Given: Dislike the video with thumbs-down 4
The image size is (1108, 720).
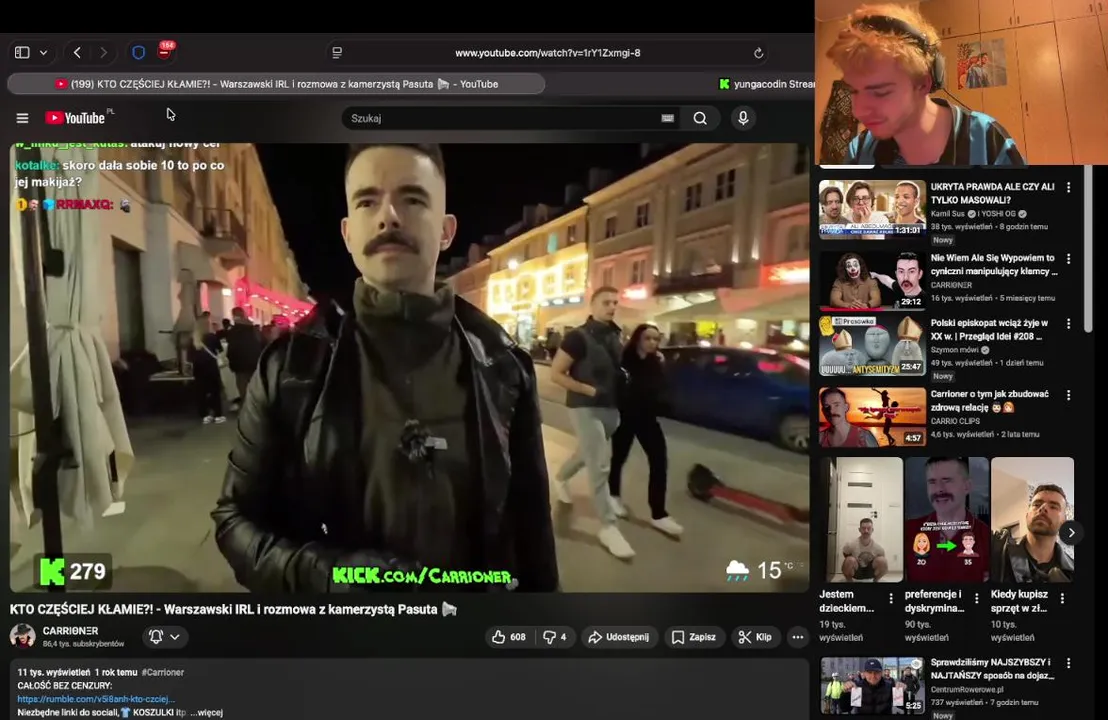Looking at the screenshot, I should click(x=555, y=637).
